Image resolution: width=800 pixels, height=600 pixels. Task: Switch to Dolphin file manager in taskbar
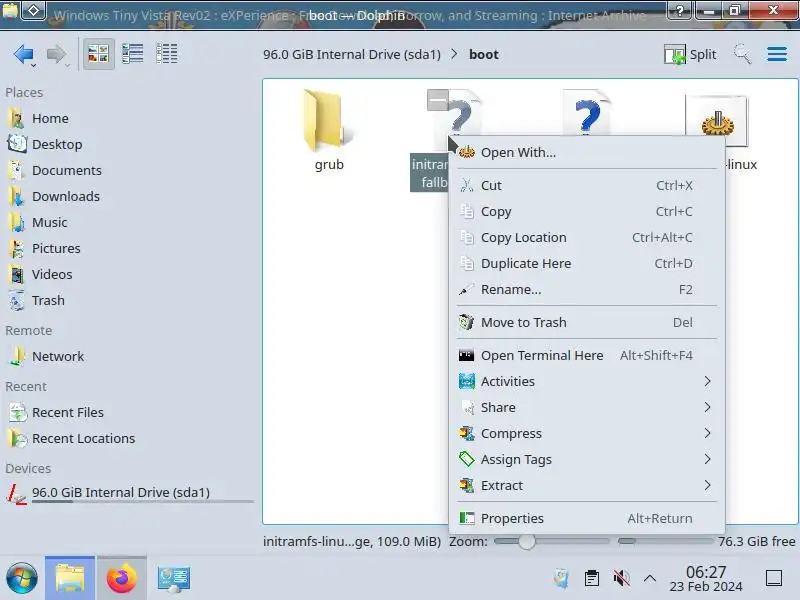point(70,579)
